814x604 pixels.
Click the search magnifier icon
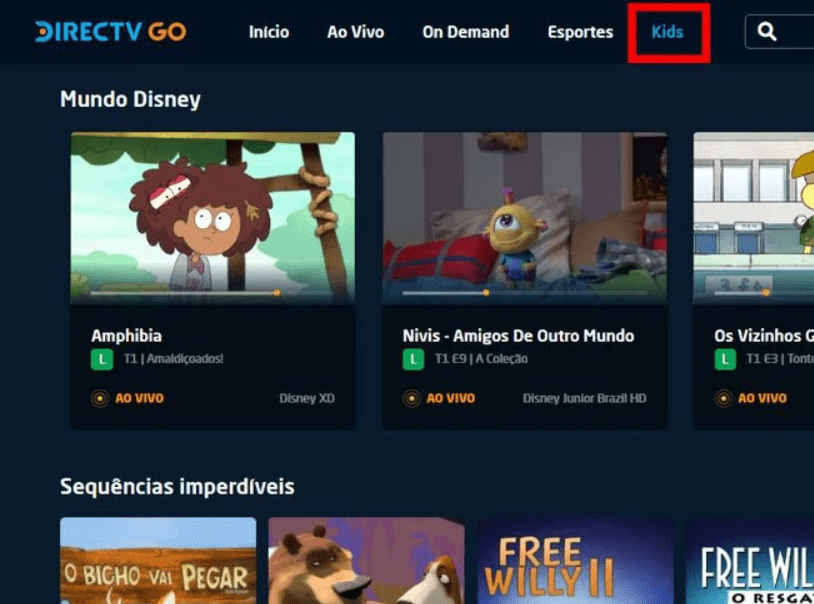[x=767, y=32]
